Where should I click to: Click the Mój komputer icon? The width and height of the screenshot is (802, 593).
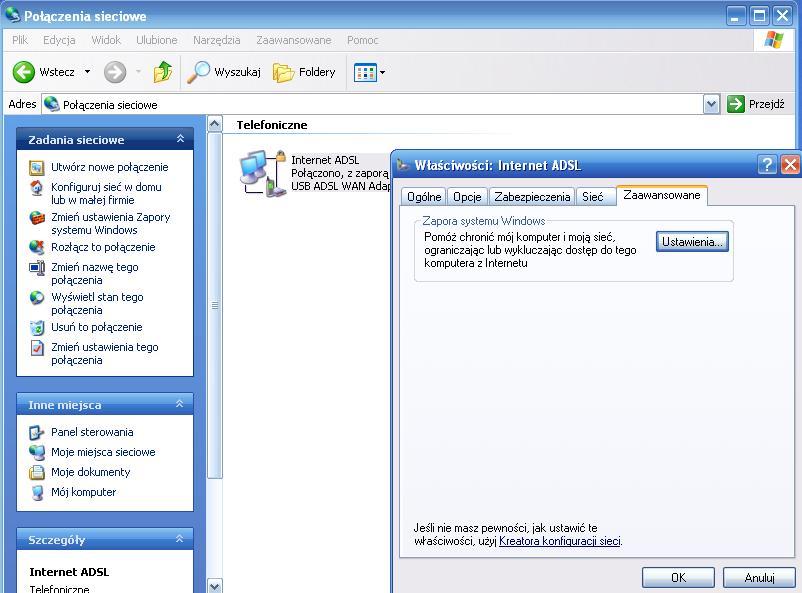pos(37,492)
